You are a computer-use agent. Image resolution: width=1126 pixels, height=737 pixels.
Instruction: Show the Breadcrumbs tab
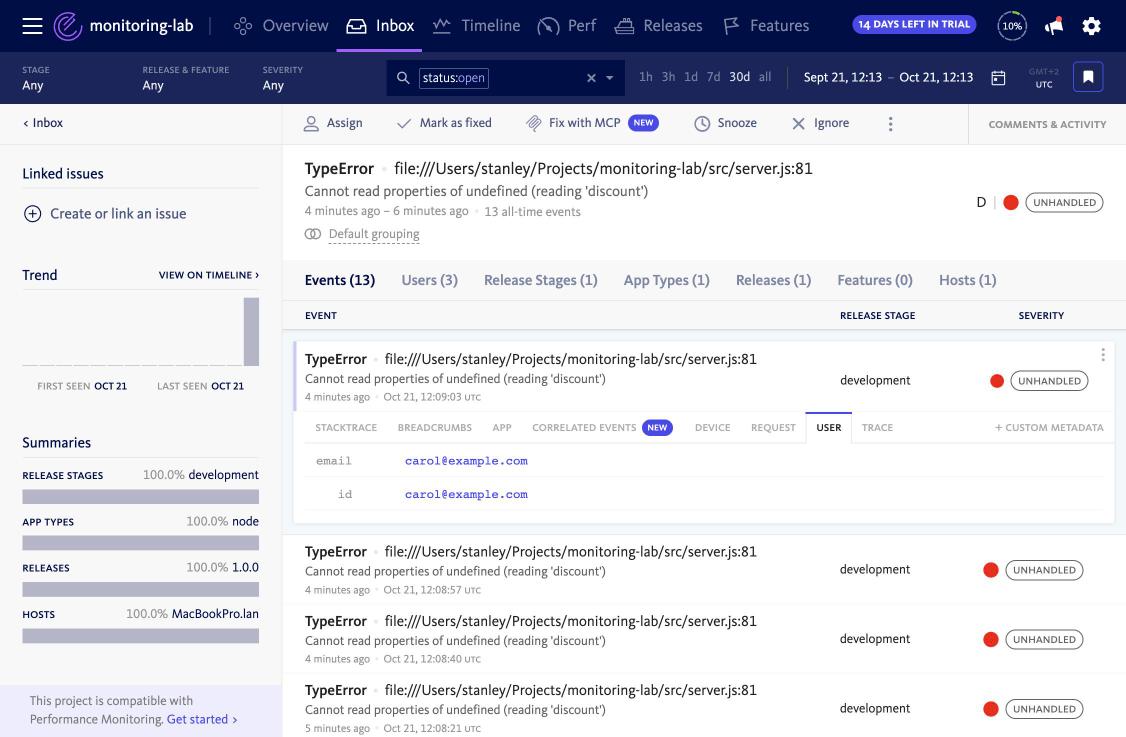(x=434, y=427)
